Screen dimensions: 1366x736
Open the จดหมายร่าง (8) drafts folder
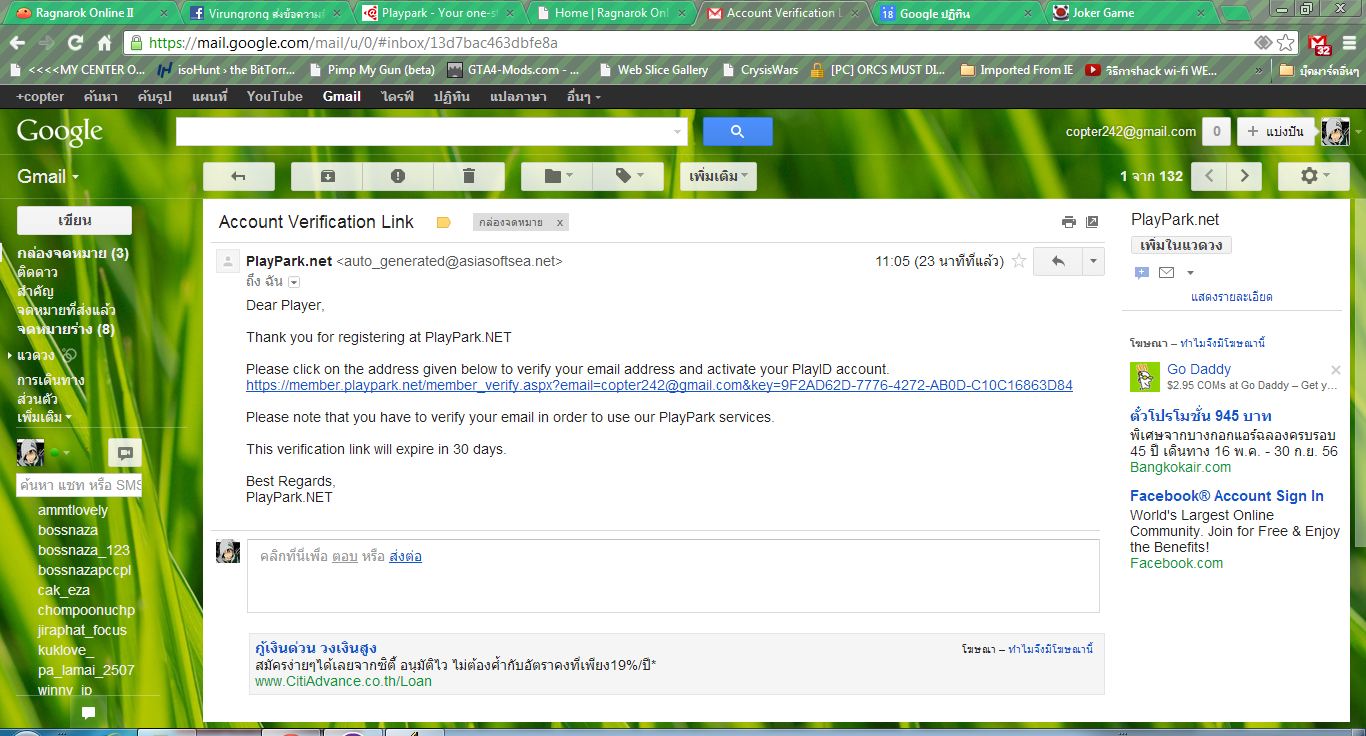[x=66, y=329]
